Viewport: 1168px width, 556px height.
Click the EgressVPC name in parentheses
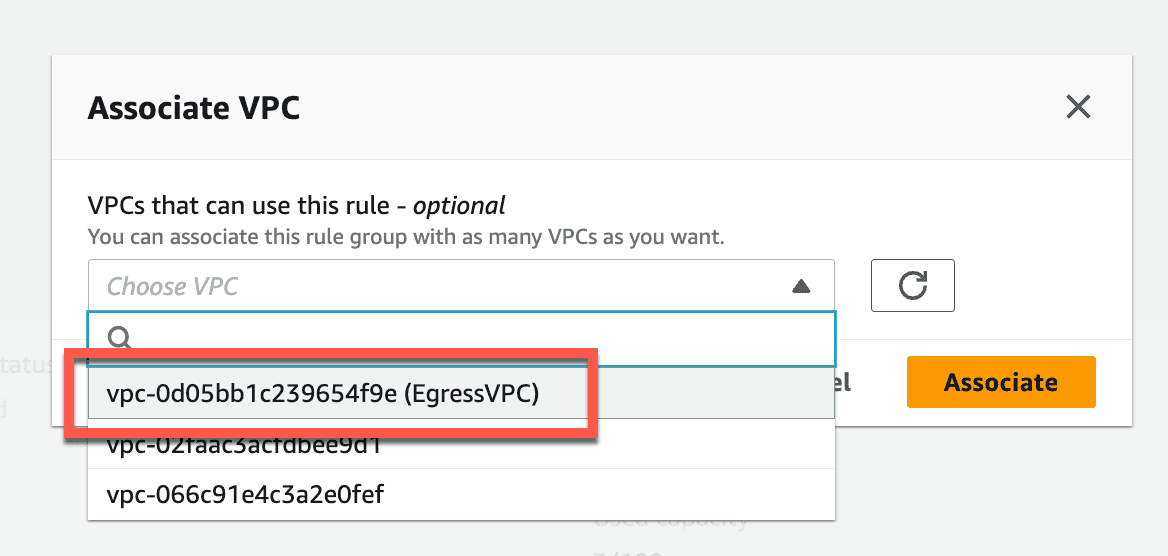[472, 395]
